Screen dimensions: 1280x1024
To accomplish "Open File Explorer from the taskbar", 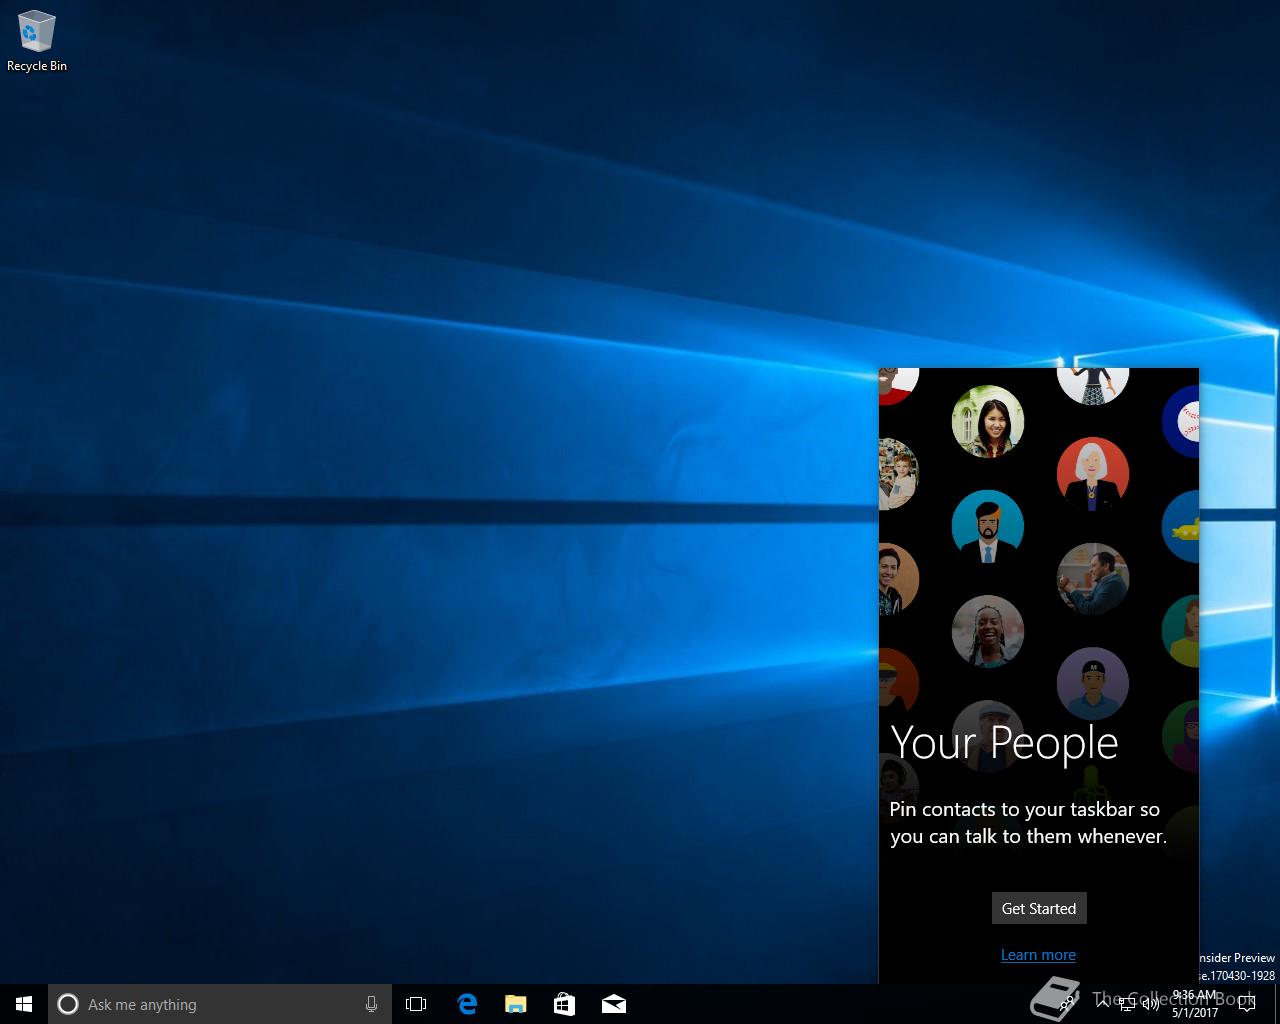I will [516, 1004].
